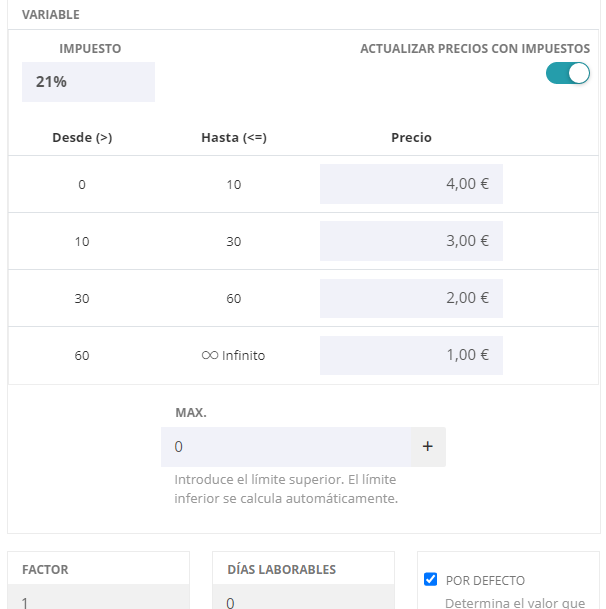
Task: Click the Hasta value 30 cell
Action: point(233,242)
